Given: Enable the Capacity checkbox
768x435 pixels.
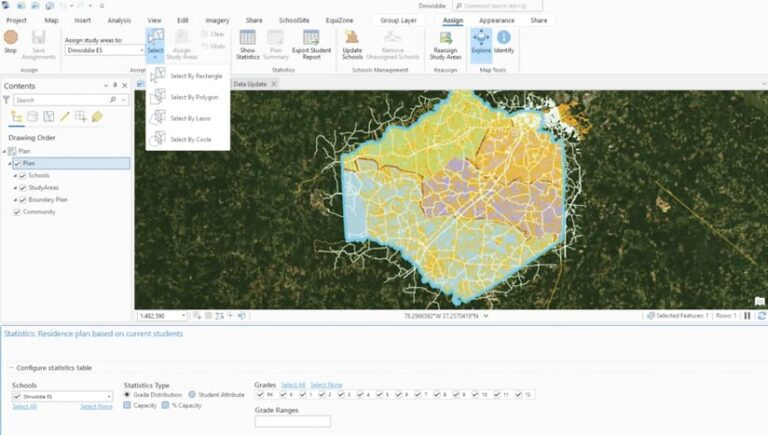Looking at the screenshot, I should pos(127,406).
